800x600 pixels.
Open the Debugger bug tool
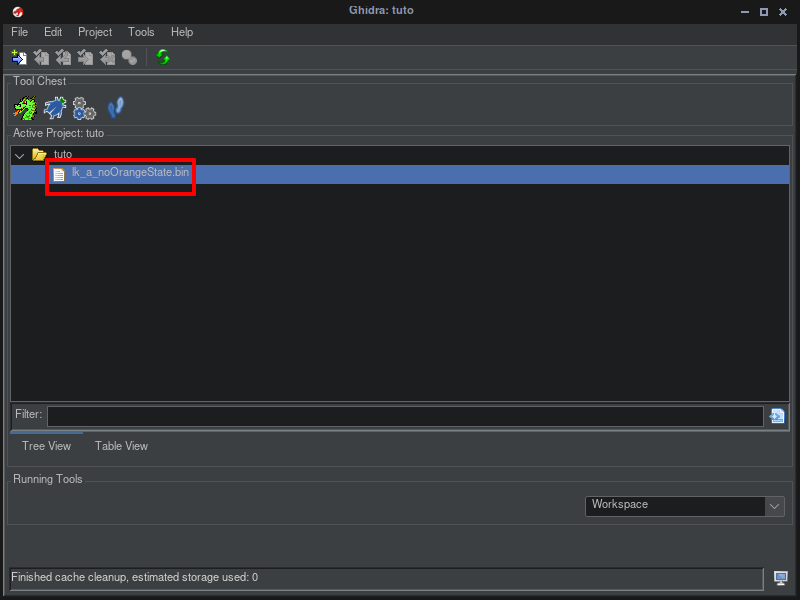(55, 108)
